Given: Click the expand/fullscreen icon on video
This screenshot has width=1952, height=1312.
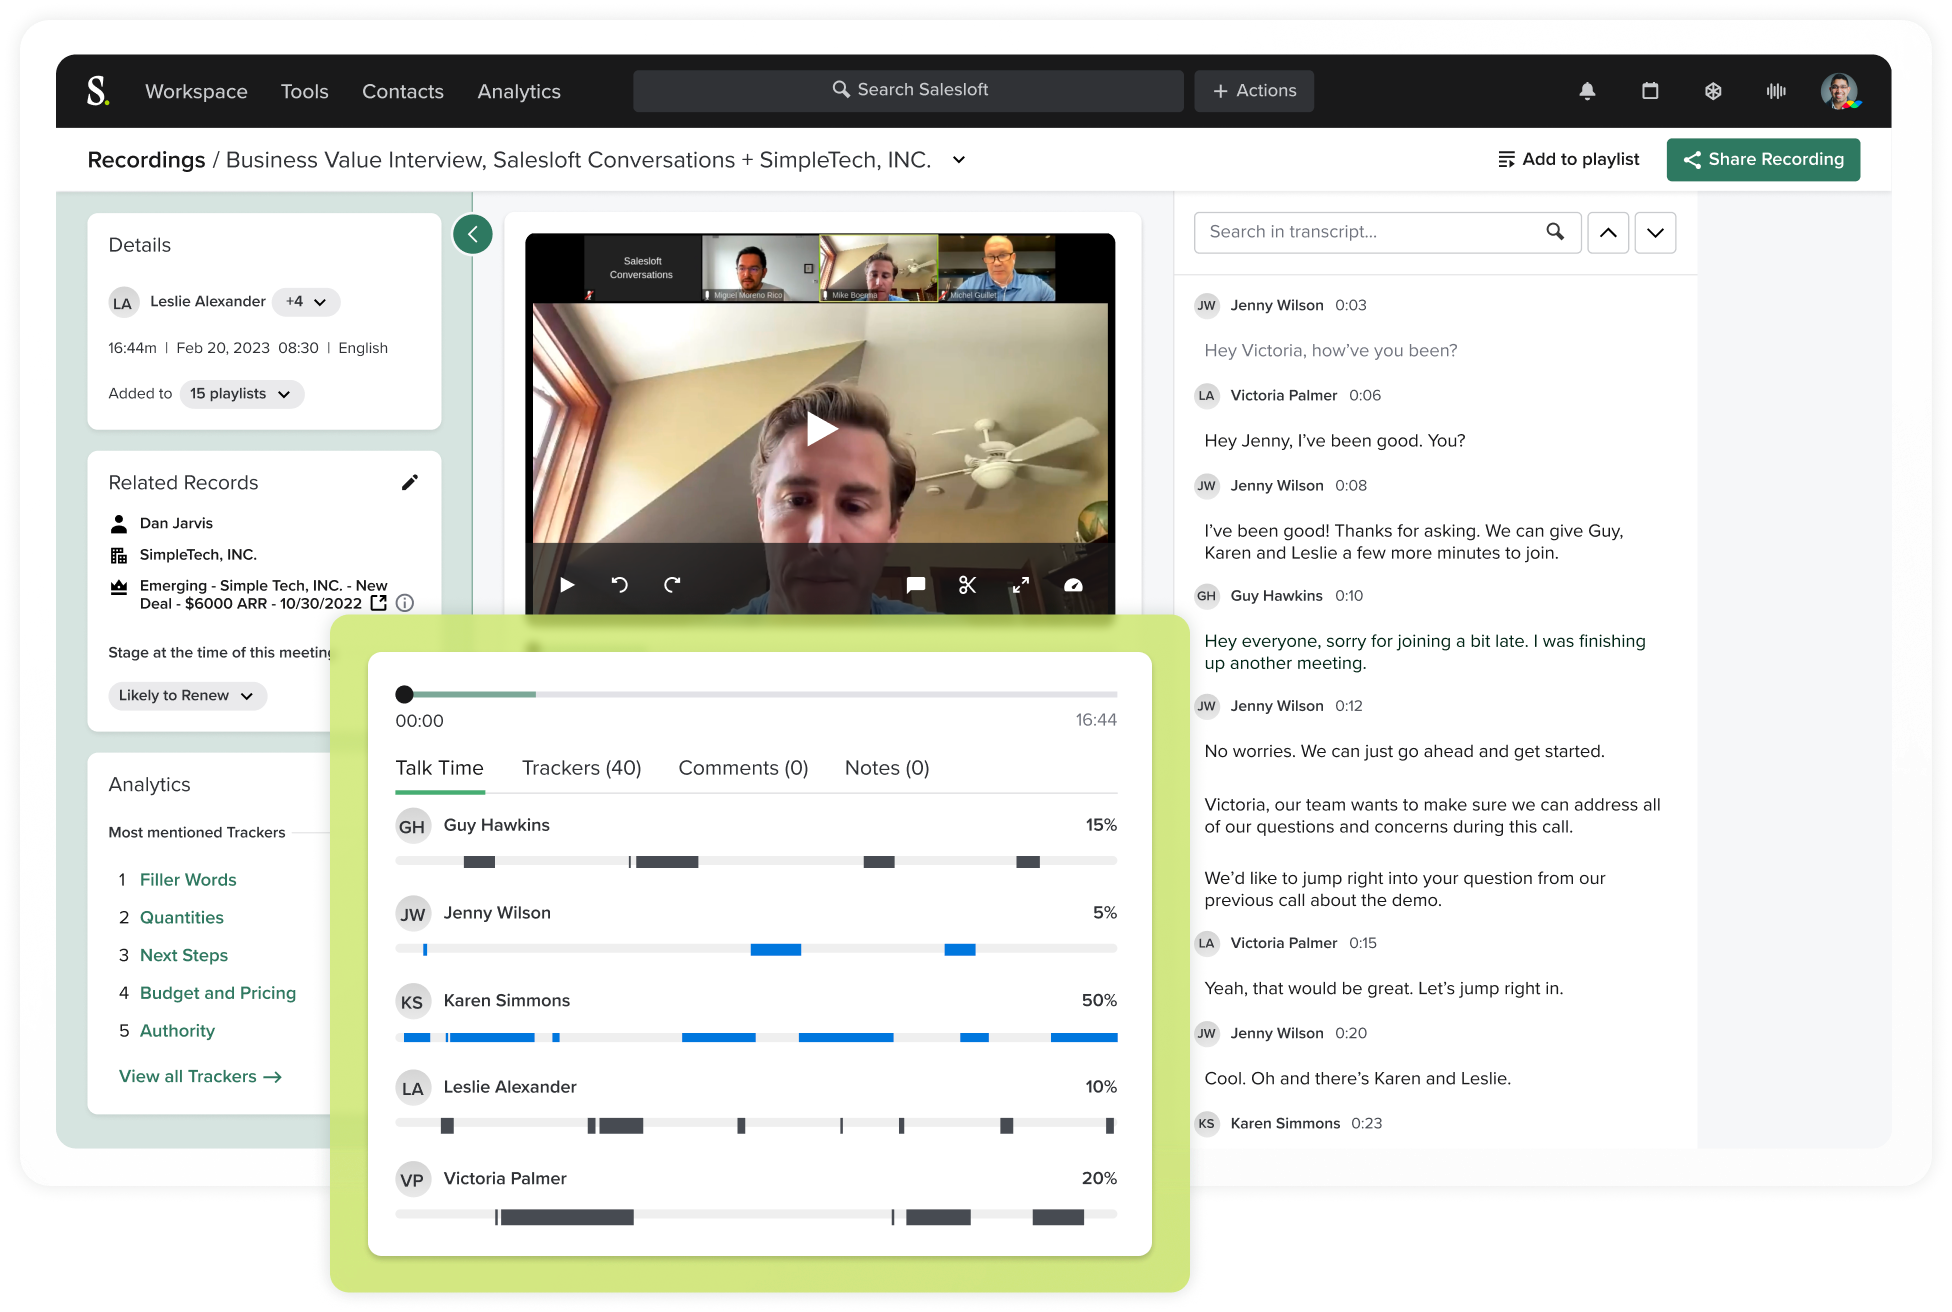Looking at the screenshot, I should point(1021,583).
